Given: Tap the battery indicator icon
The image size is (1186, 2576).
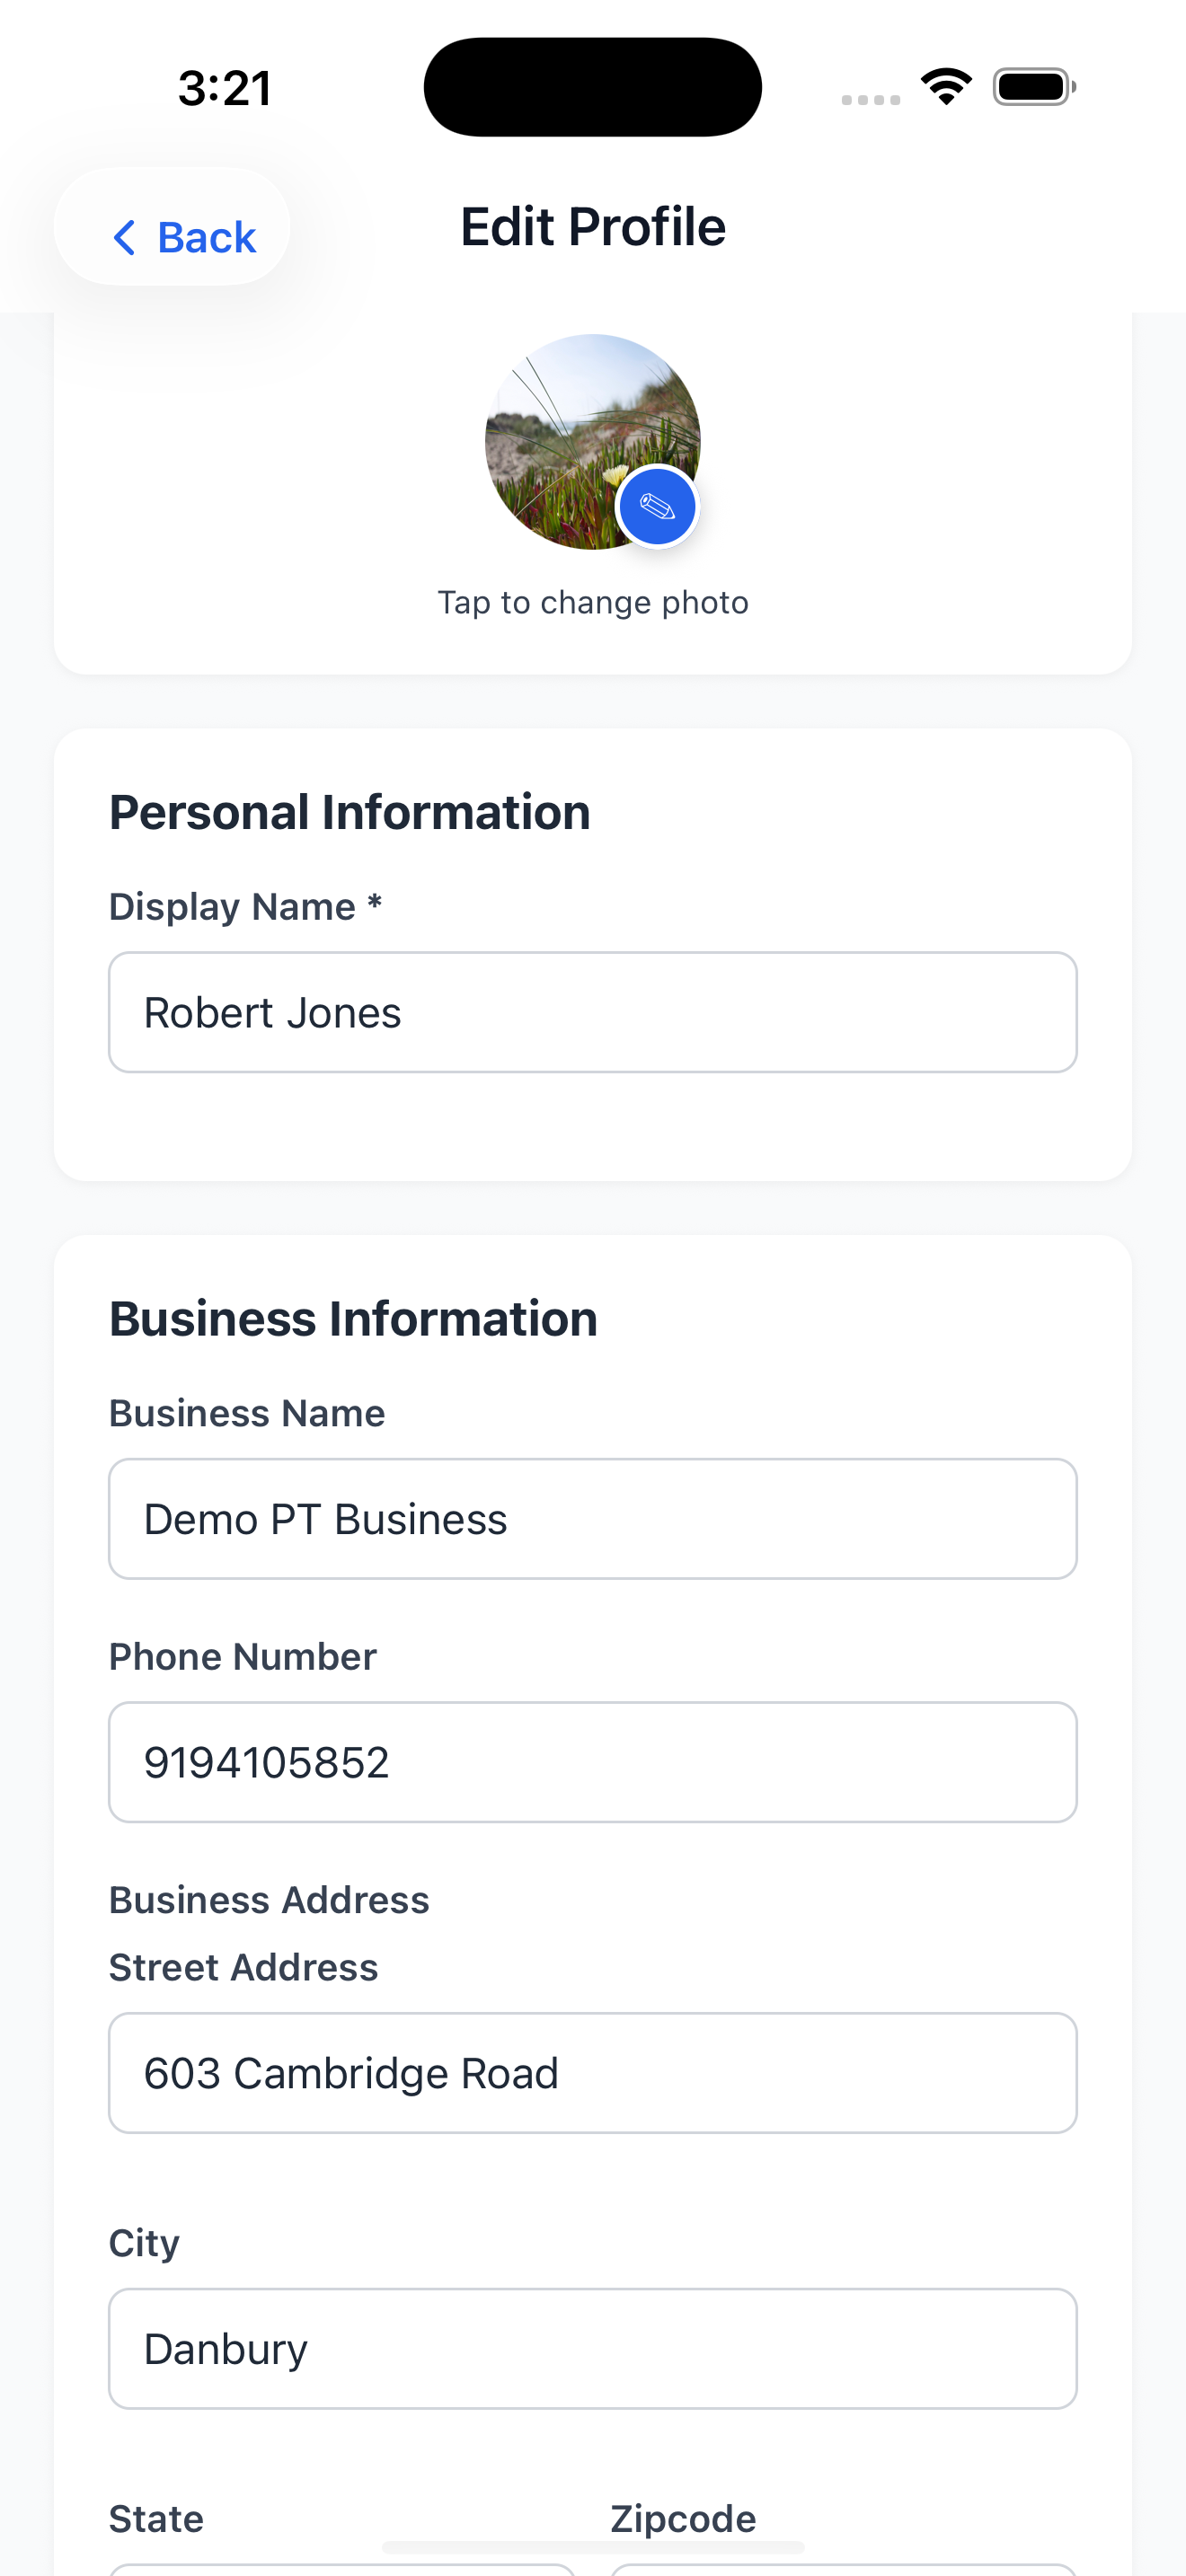Looking at the screenshot, I should pos(1034,87).
